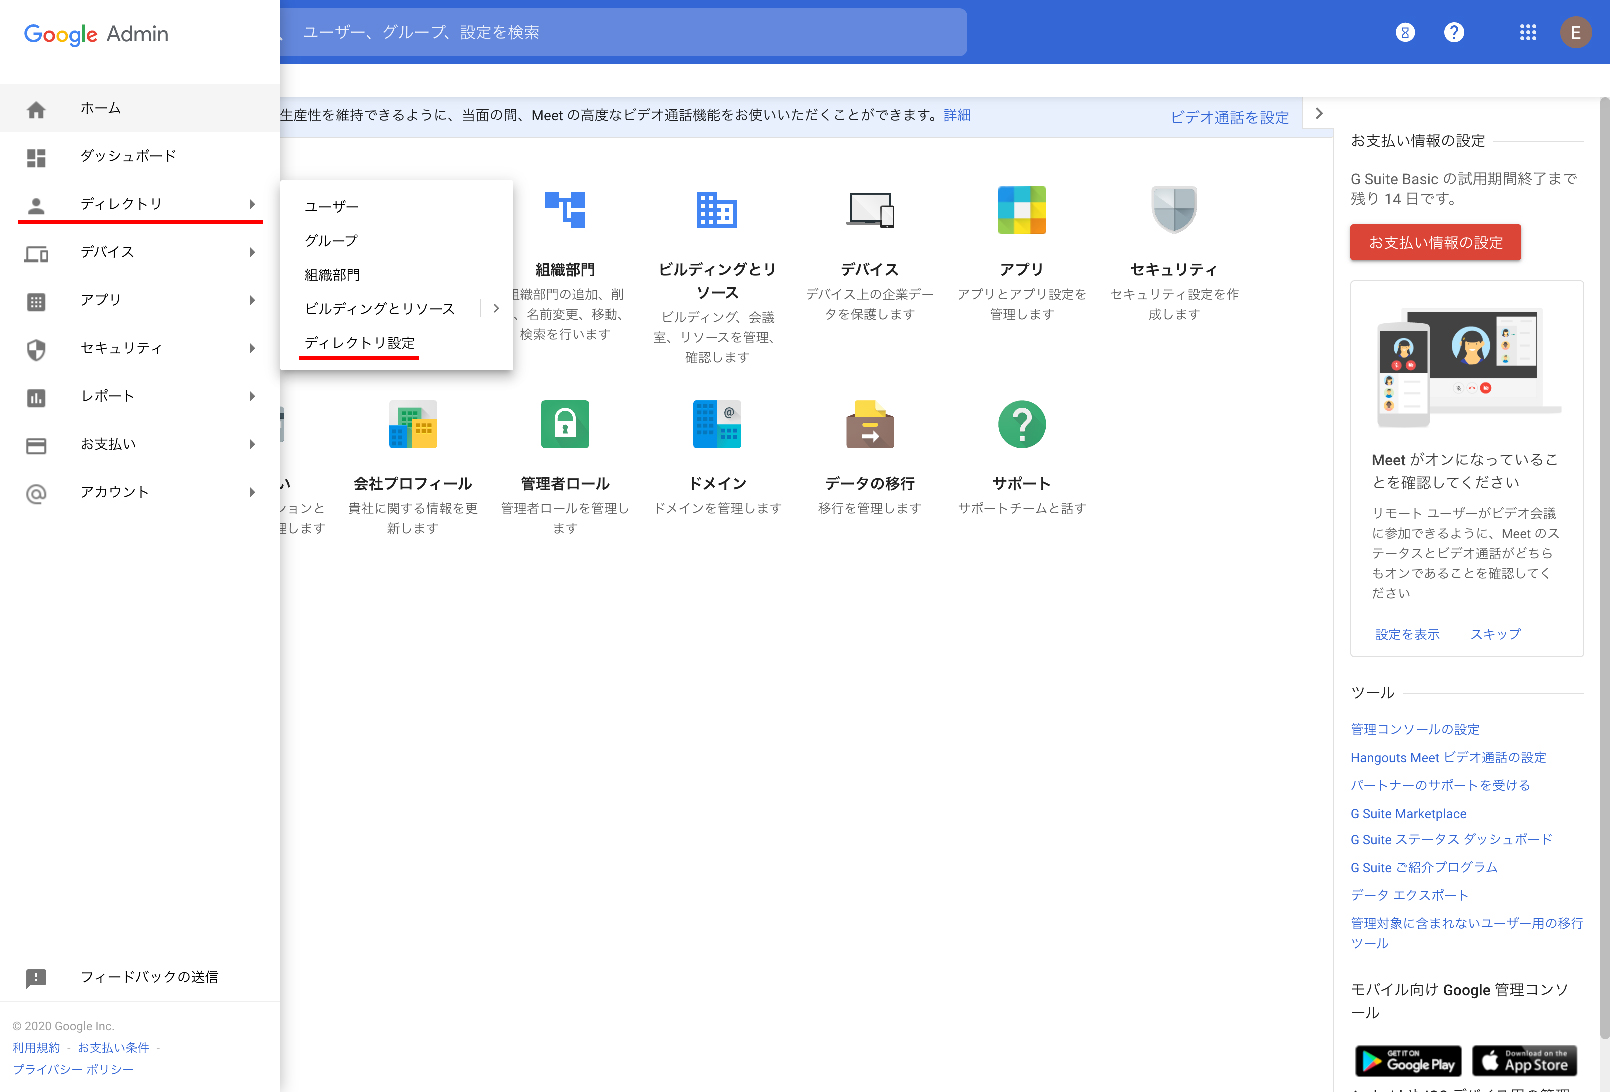
Task: Click the Google Play store badge
Action: click(1408, 1061)
